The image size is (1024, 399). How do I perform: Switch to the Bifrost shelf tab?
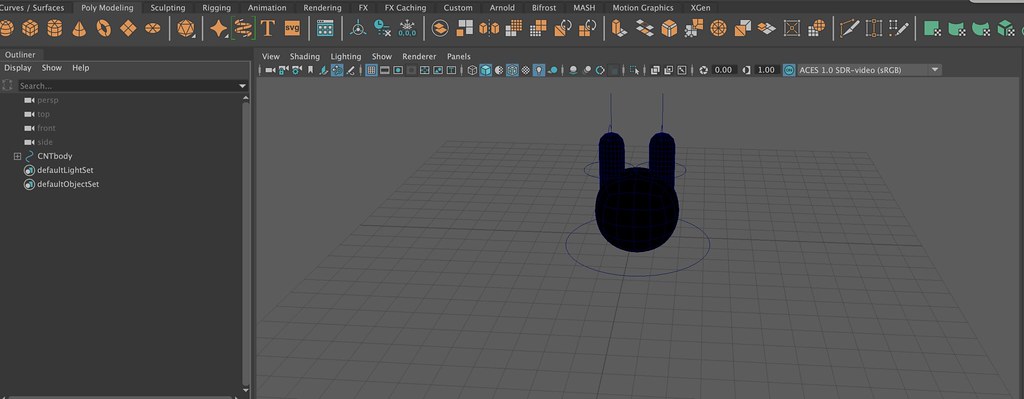click(x=544, y=8)
